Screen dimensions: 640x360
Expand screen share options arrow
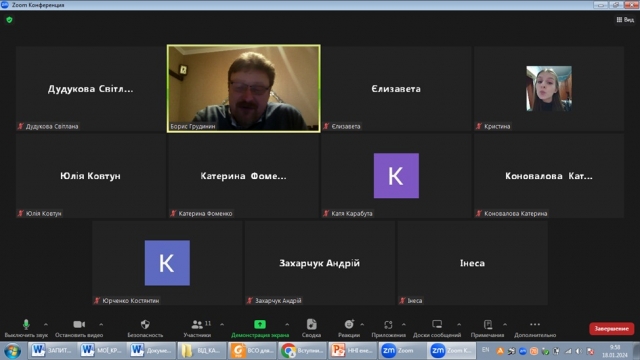click(x=287, y=324)
